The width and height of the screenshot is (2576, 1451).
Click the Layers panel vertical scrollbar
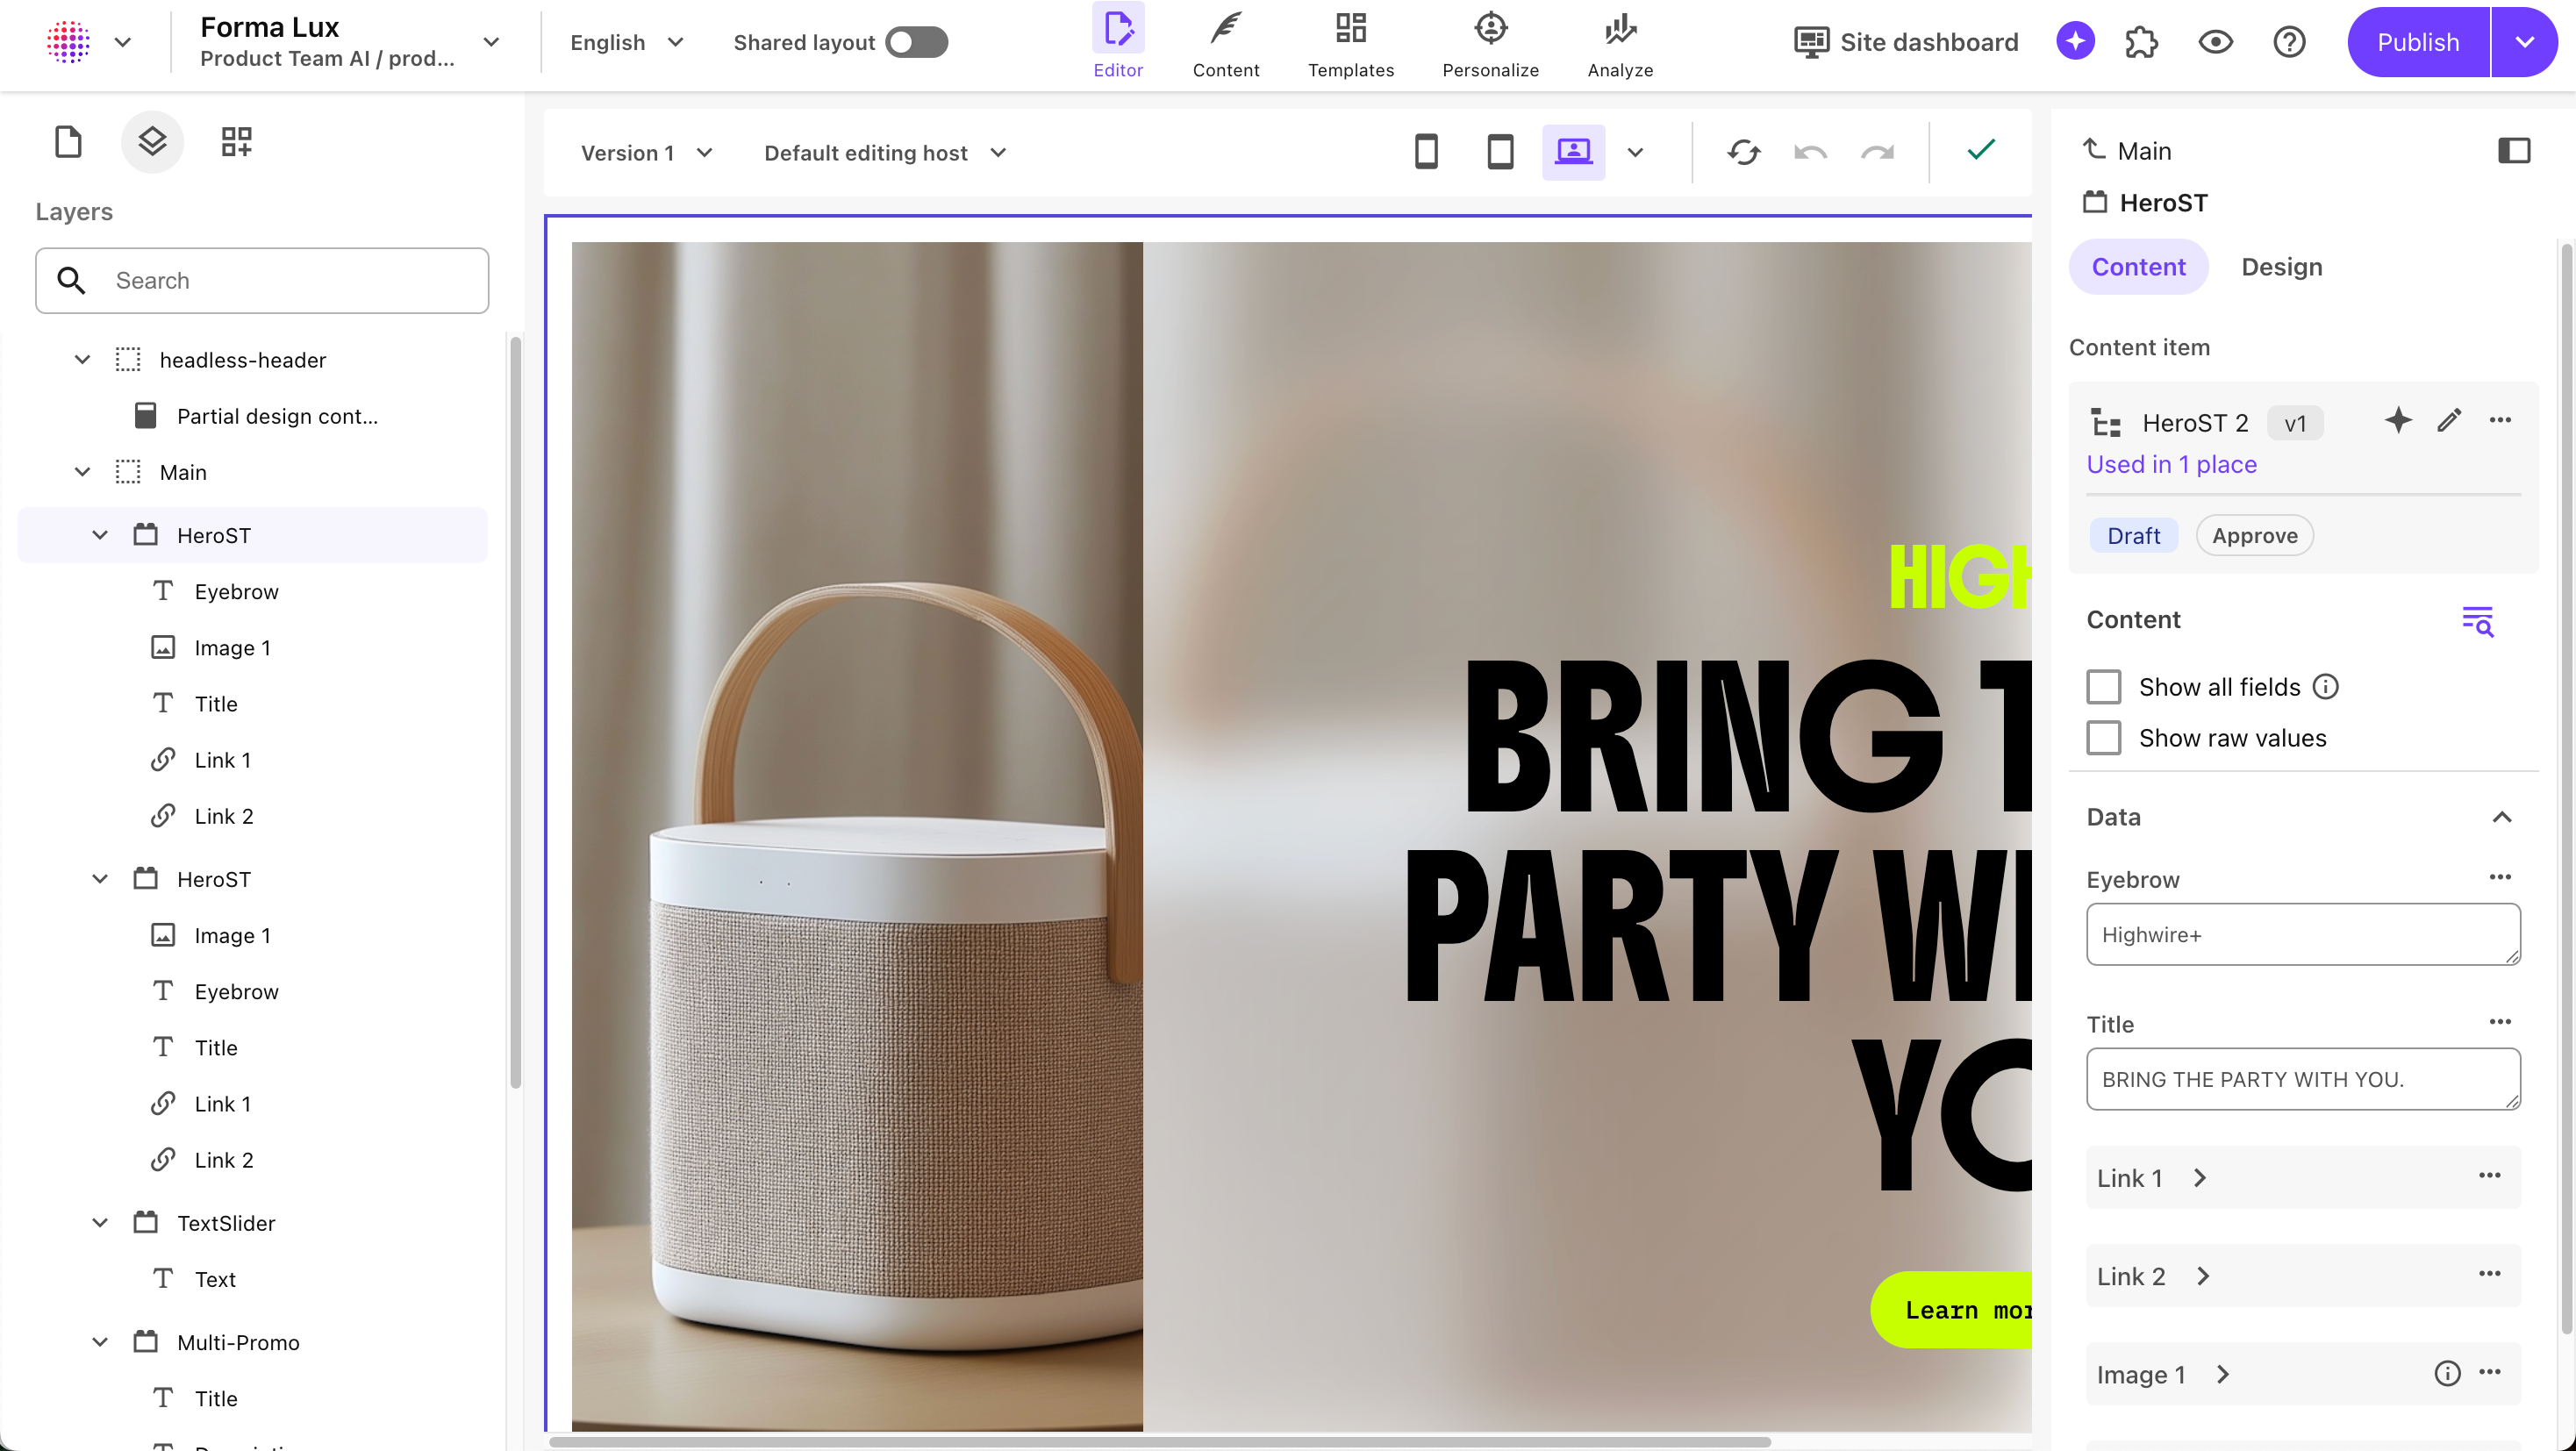(515, 712)
